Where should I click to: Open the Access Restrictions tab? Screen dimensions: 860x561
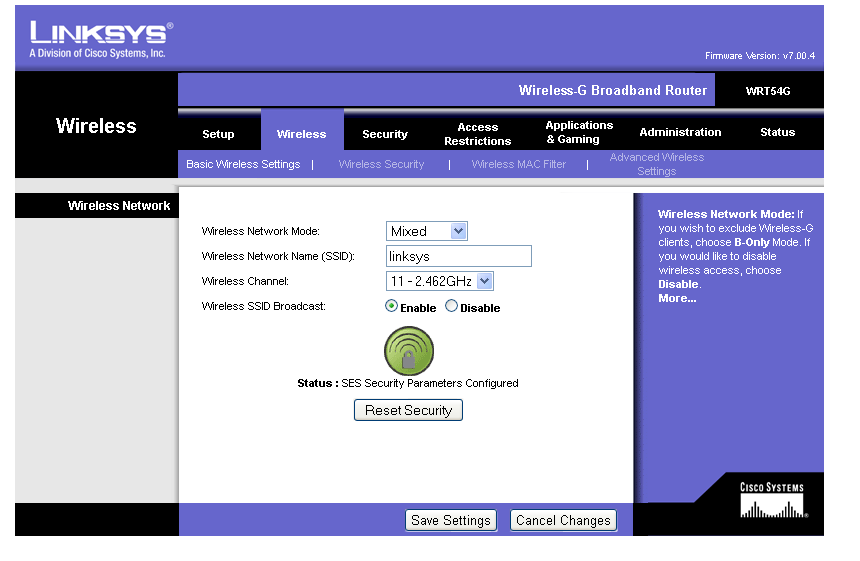478,134
